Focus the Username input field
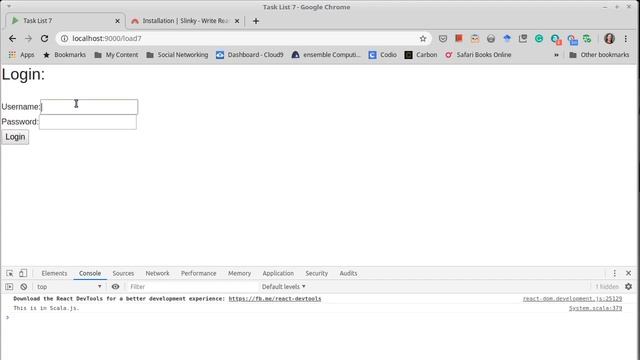 tap(89, 107)
